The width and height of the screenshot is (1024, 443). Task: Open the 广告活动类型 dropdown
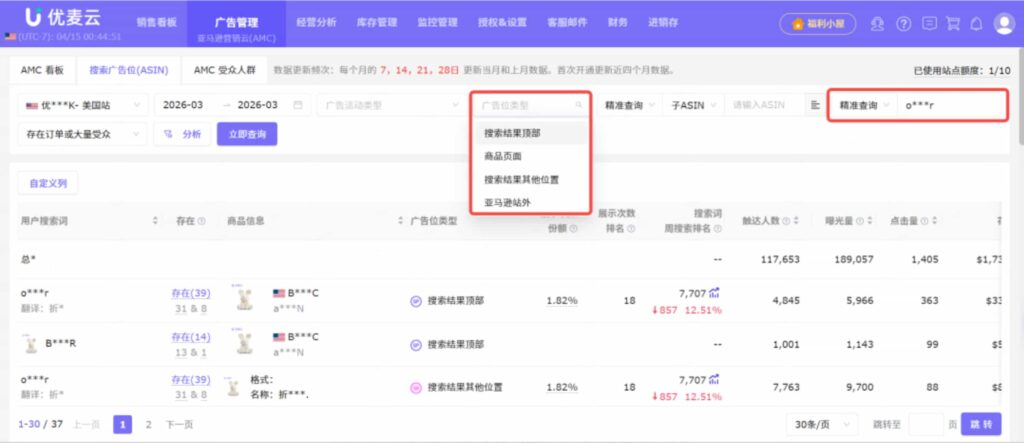(x=391, y=105)
